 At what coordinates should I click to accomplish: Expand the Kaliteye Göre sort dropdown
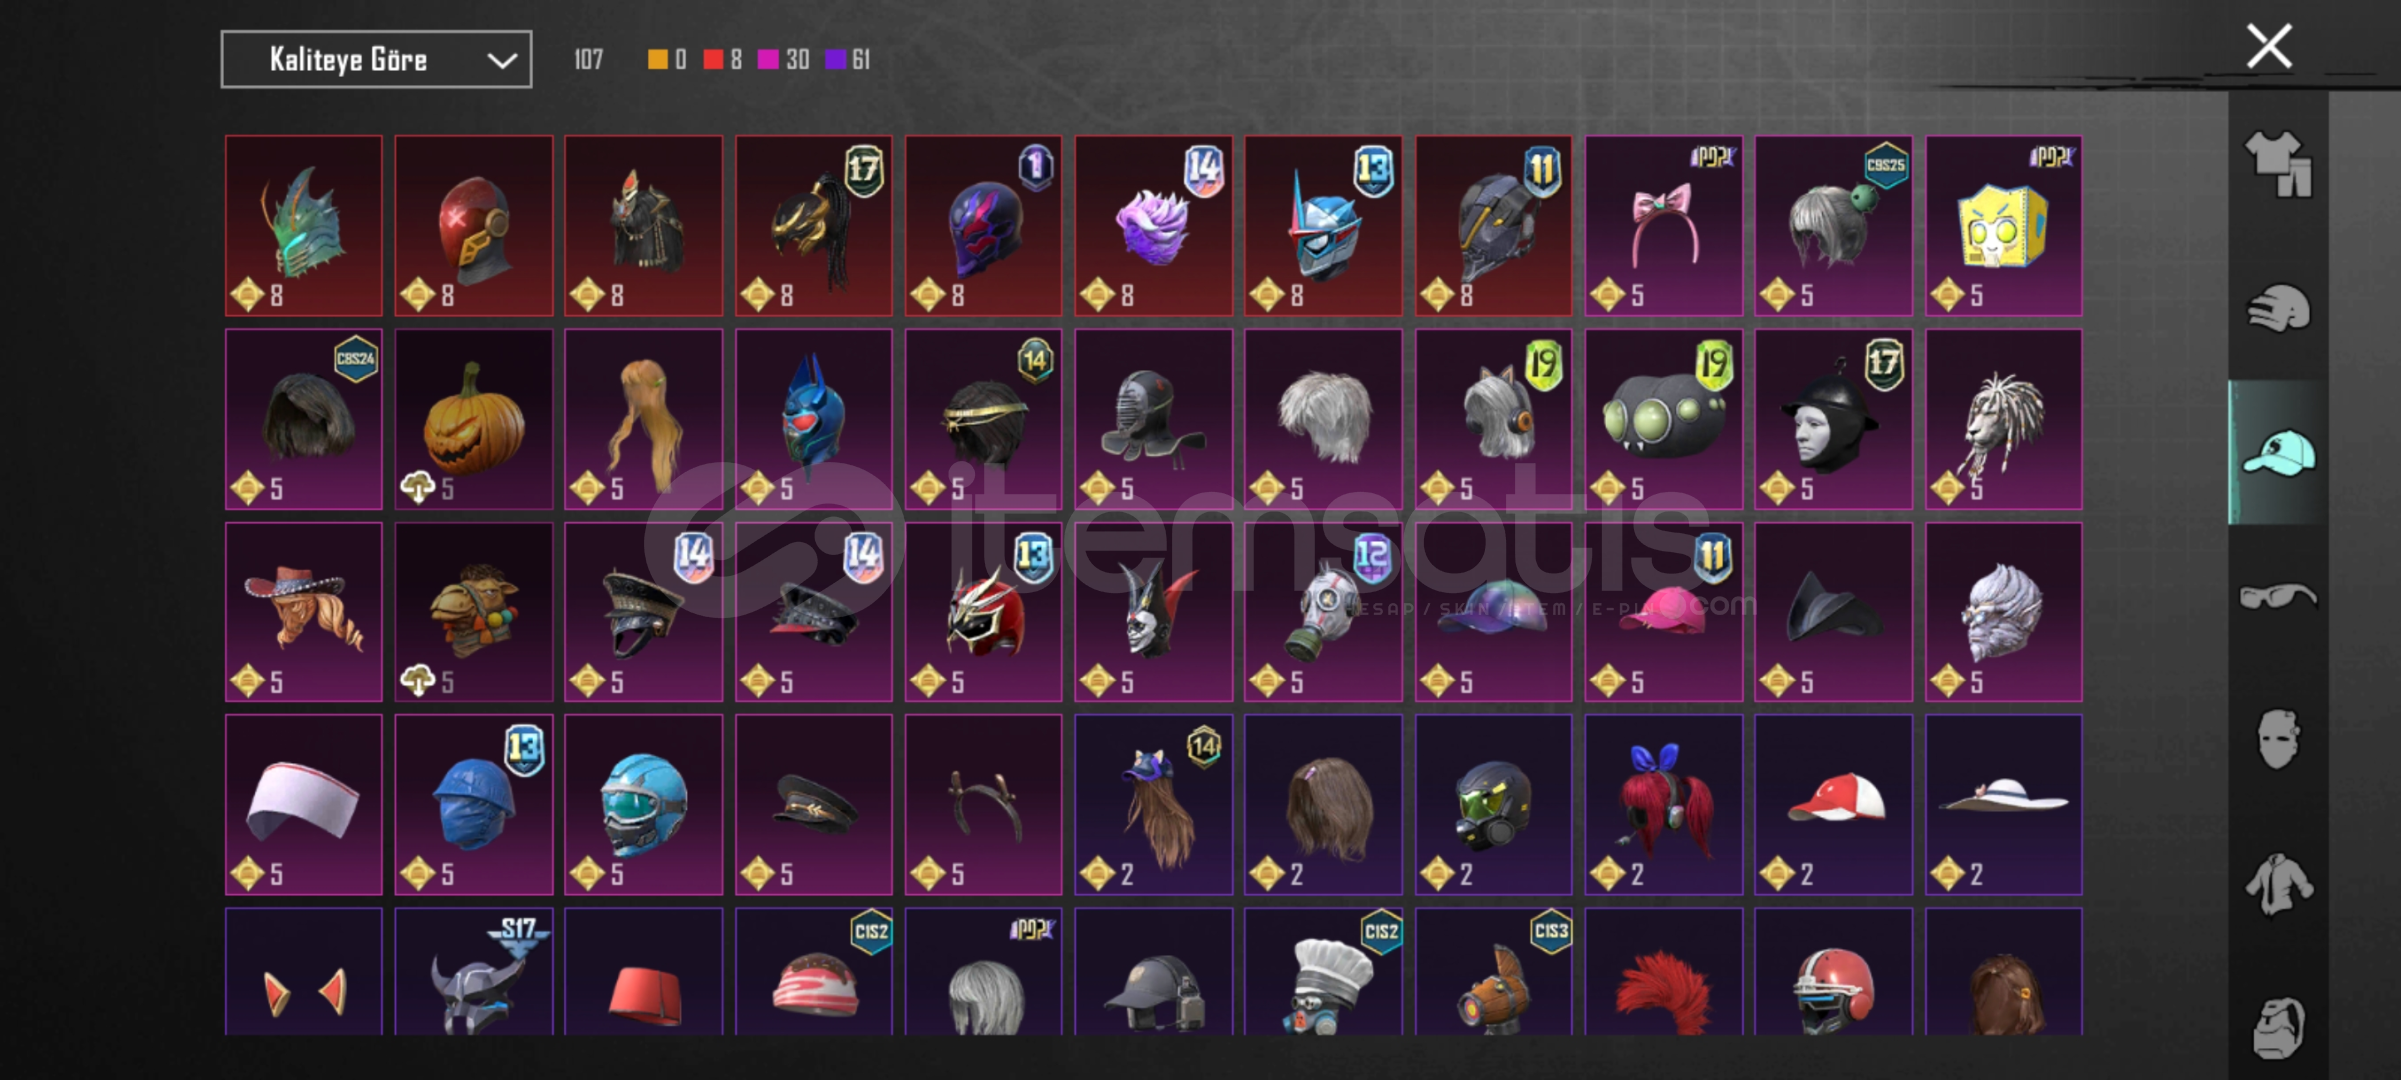376,60
